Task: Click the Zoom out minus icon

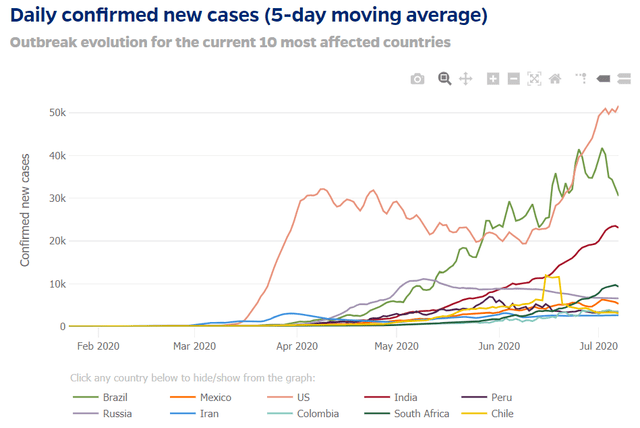Action: click(x=513, y=78)
